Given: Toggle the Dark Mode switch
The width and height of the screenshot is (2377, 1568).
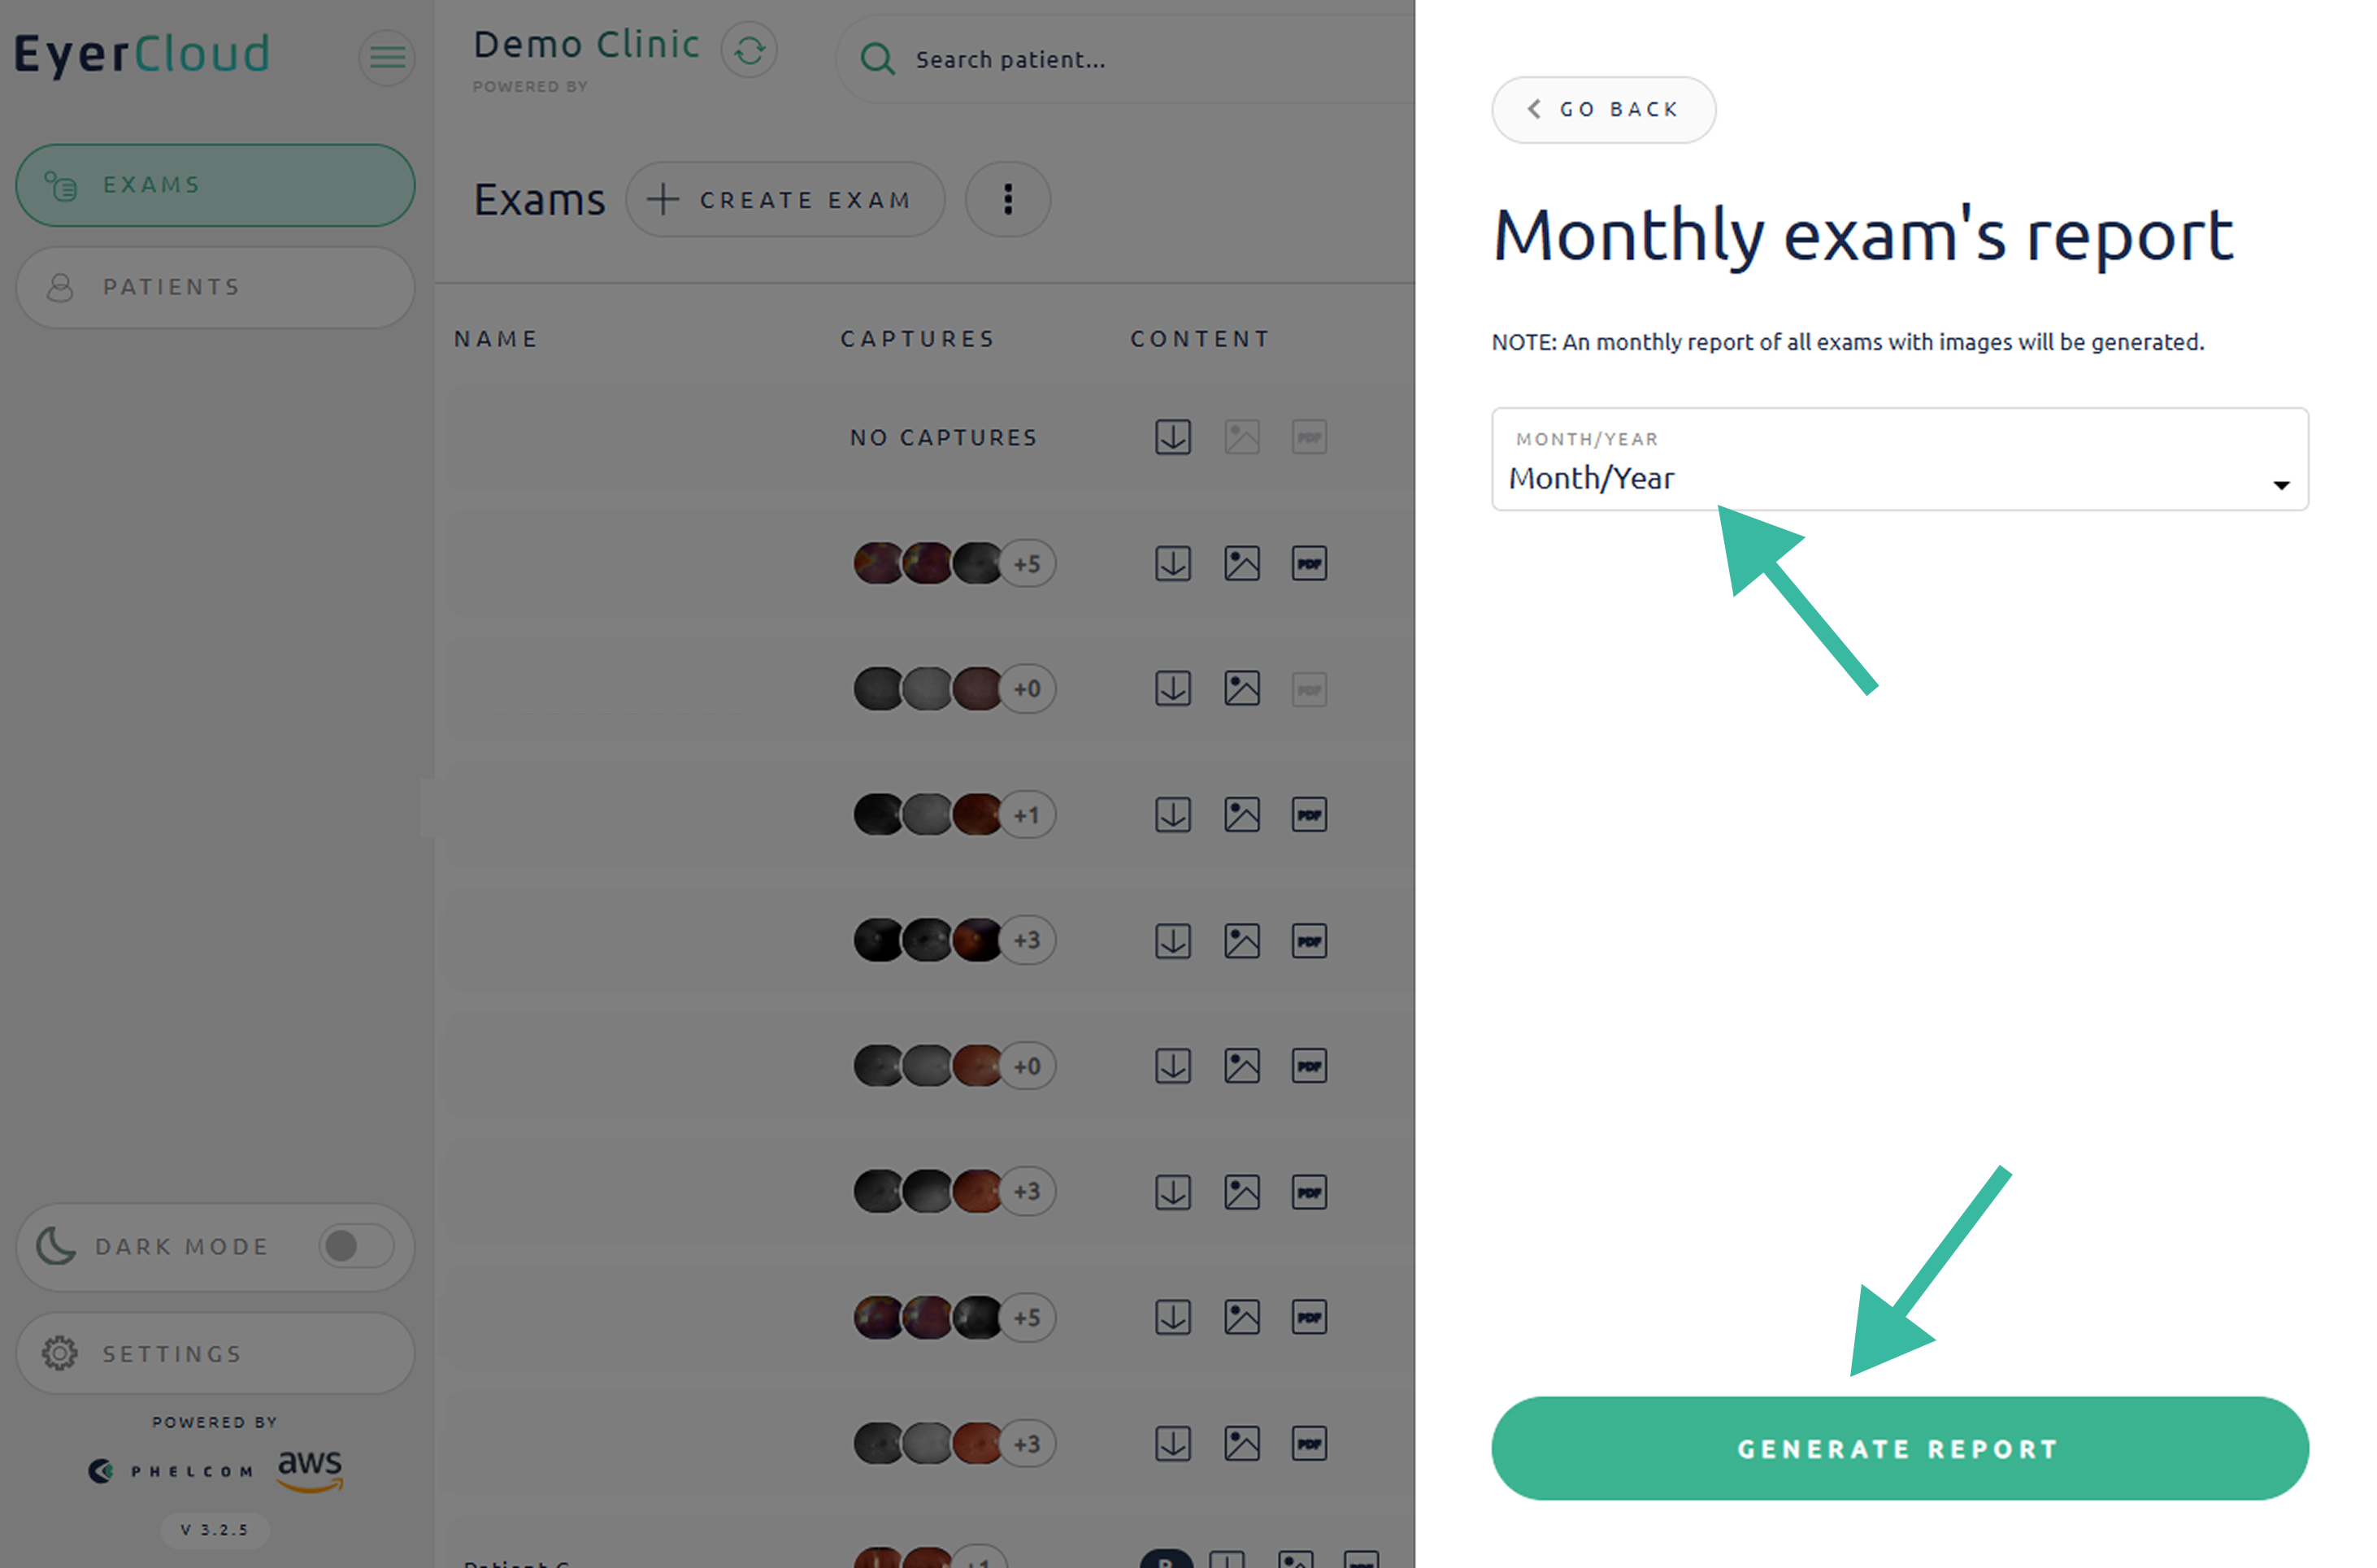Looking at the screenshot, I should click(355, 1246).
